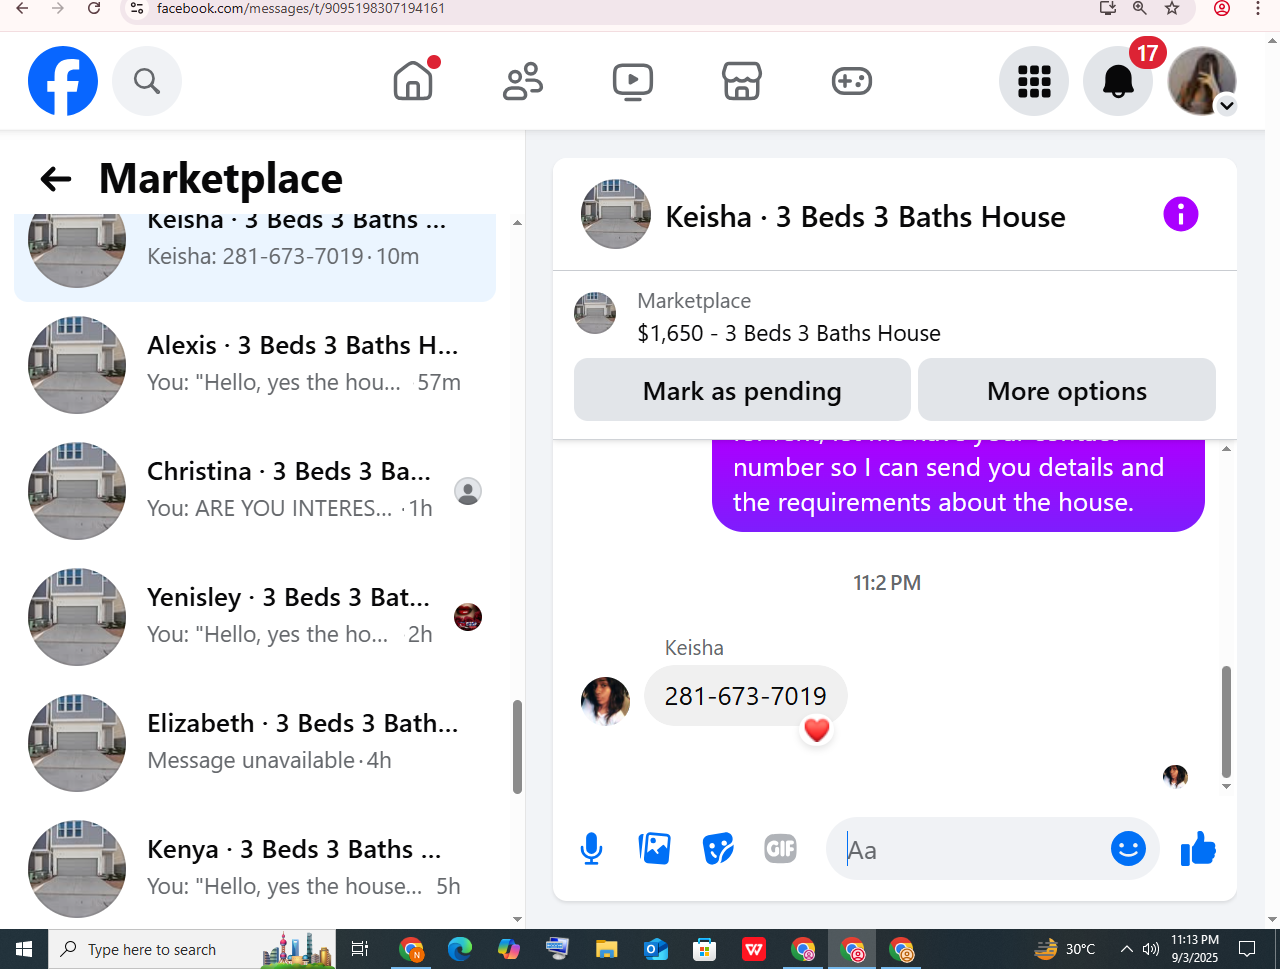Click the chat scrollbar down arrow

[x=1226, y=787]
